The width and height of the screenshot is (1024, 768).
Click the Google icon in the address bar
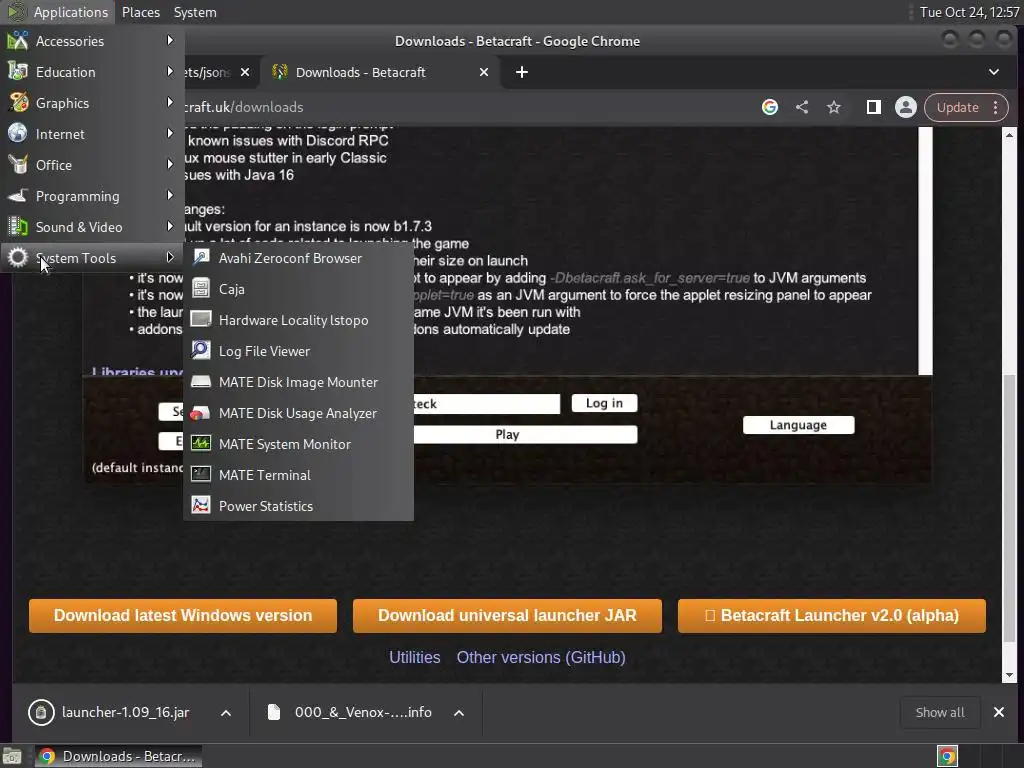(x=770, y=107)
